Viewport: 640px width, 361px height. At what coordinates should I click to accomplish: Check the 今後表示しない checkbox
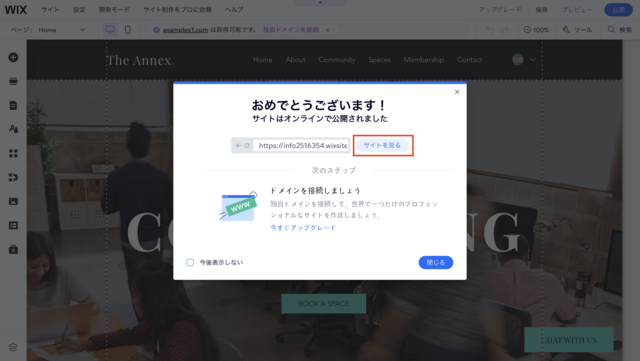(x=190, y=262)
